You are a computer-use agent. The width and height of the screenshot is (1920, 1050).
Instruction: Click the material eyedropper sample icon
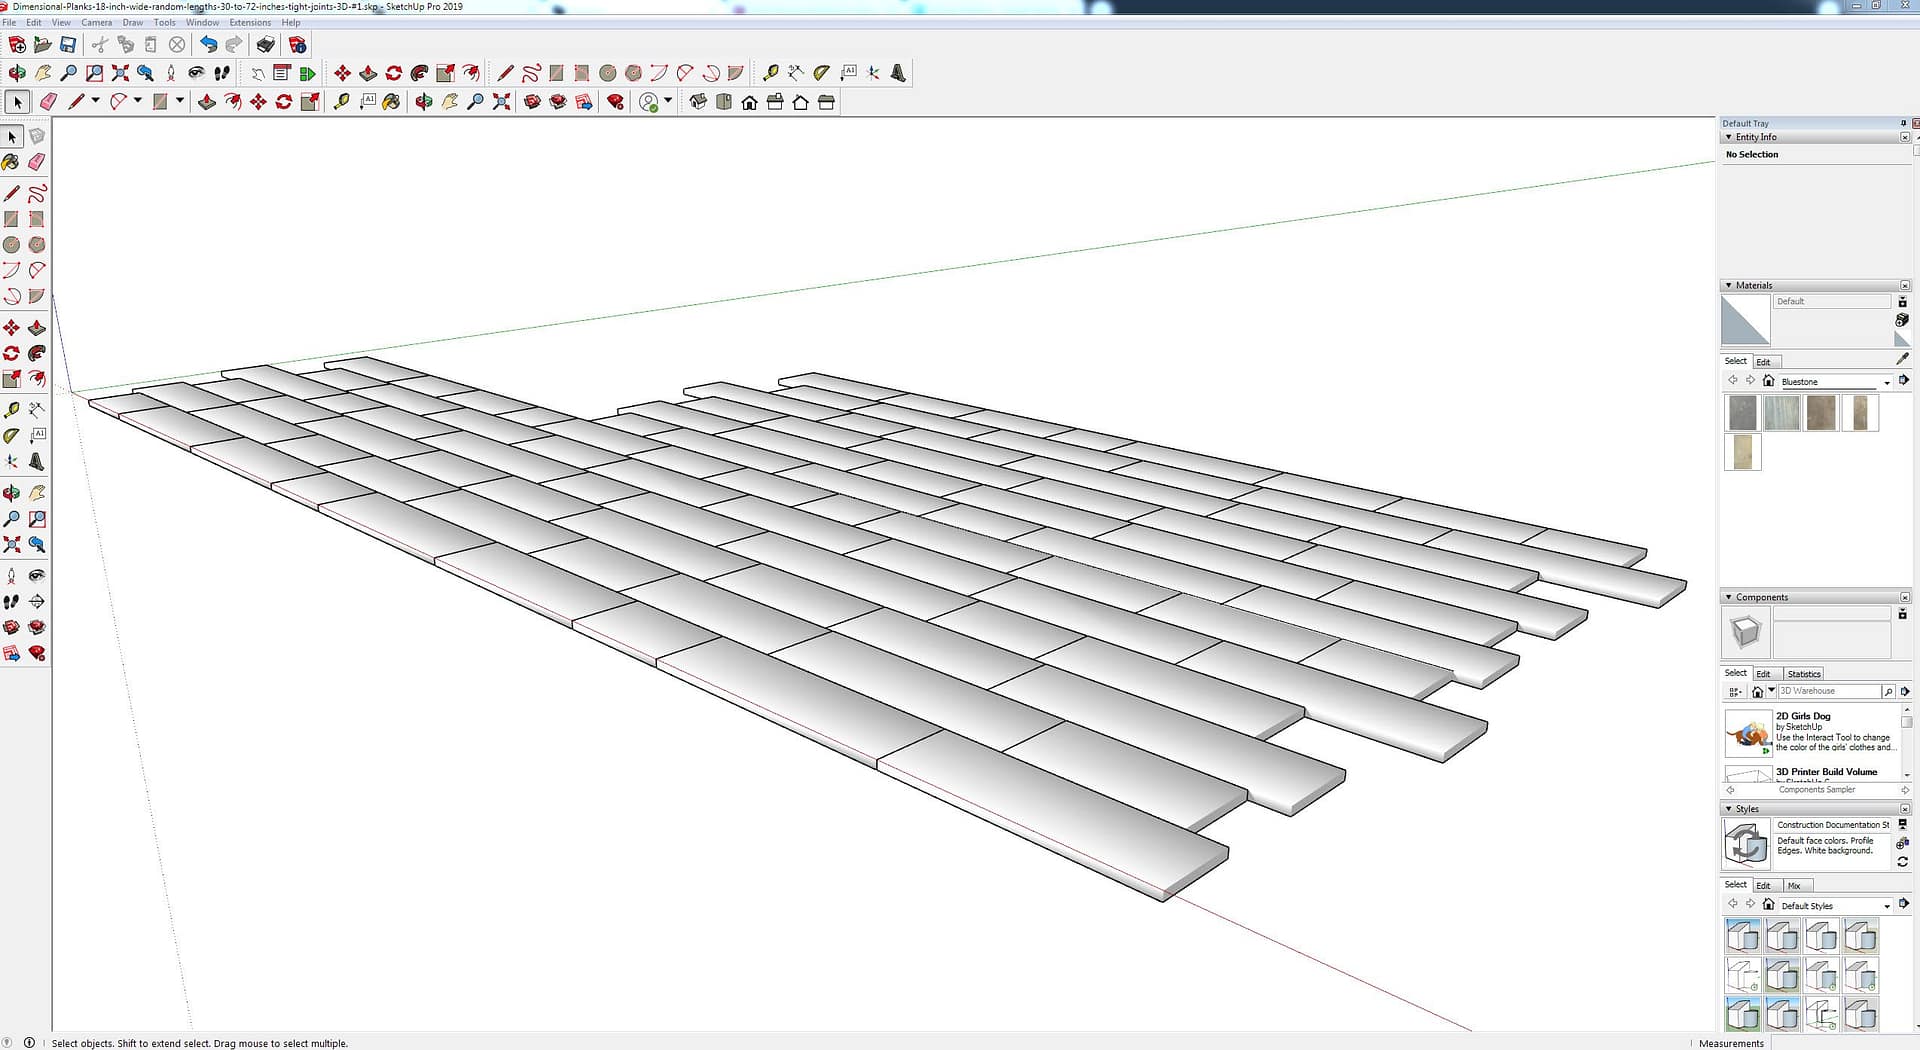[1902, 358]
